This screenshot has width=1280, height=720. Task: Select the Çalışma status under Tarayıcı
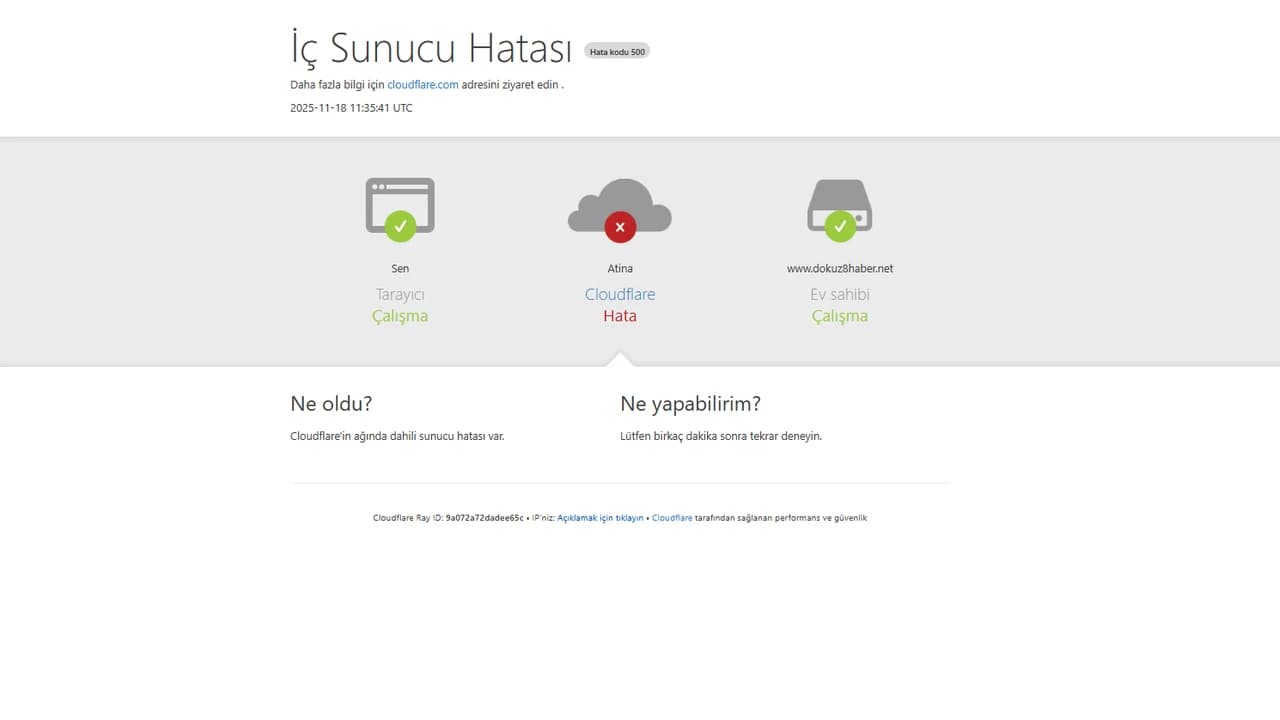400,315
